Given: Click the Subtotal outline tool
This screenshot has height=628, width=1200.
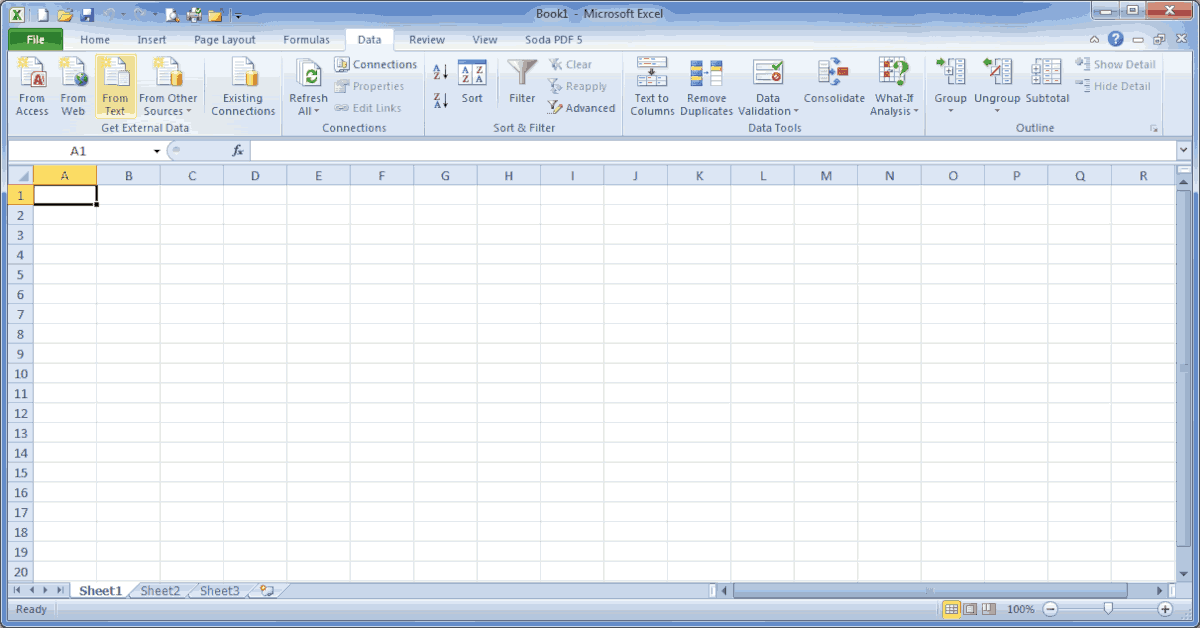Looking at the screenshot, I should (1046, 87).
